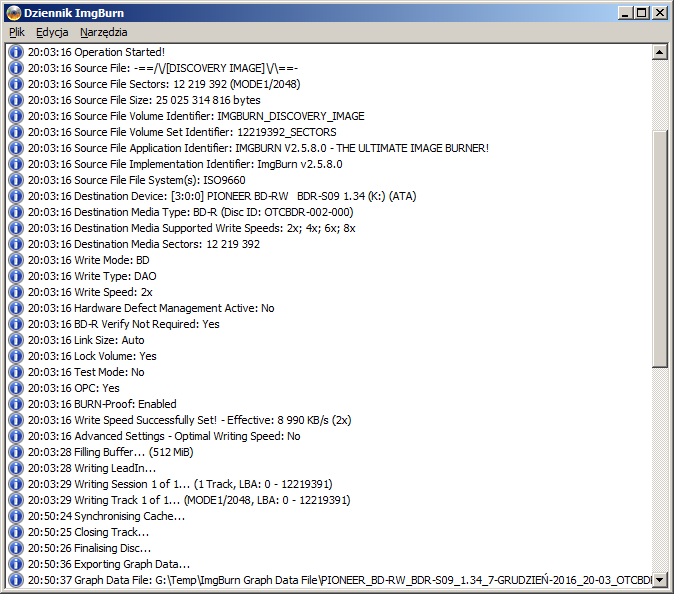Maximize the Dziennik ImgBurn window

[641, 13]
